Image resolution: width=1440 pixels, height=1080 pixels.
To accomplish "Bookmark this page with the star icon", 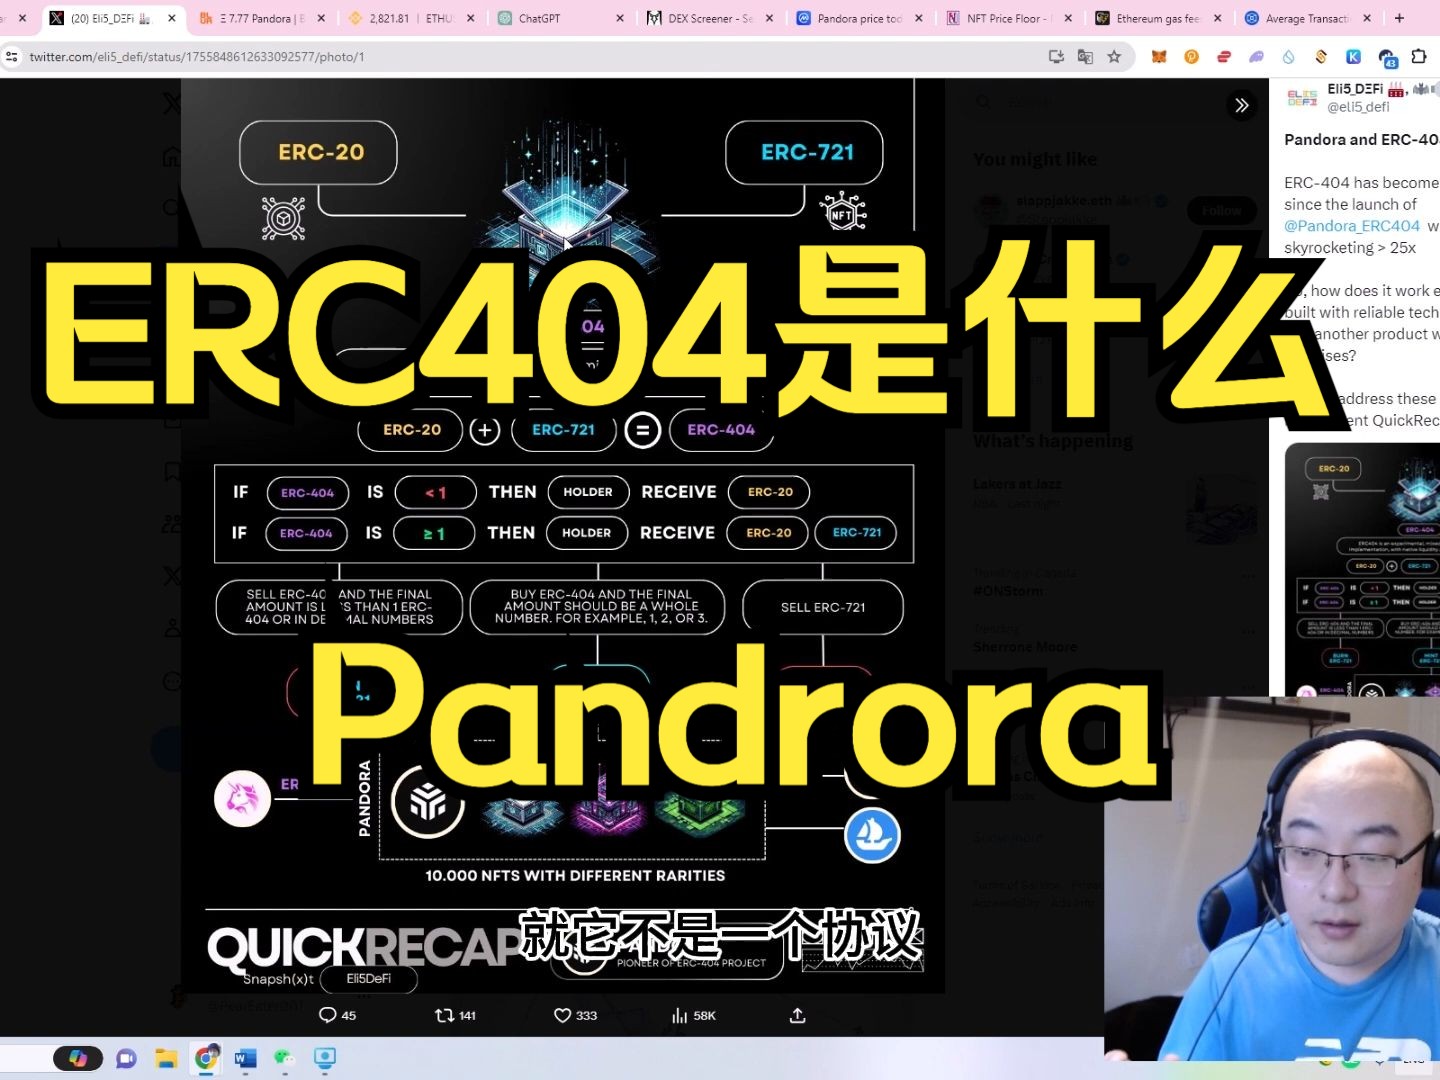I will pos(1114,57).
